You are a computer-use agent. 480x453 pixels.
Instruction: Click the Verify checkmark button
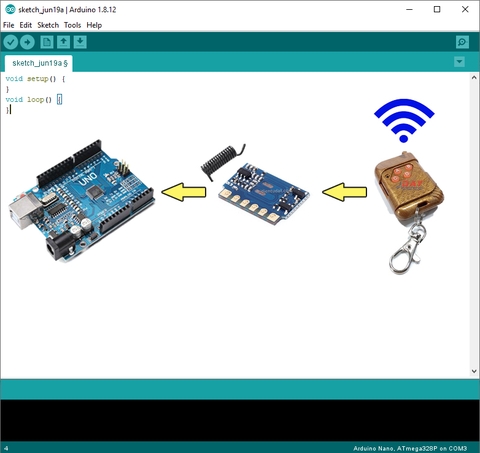[x=10, y=42]
